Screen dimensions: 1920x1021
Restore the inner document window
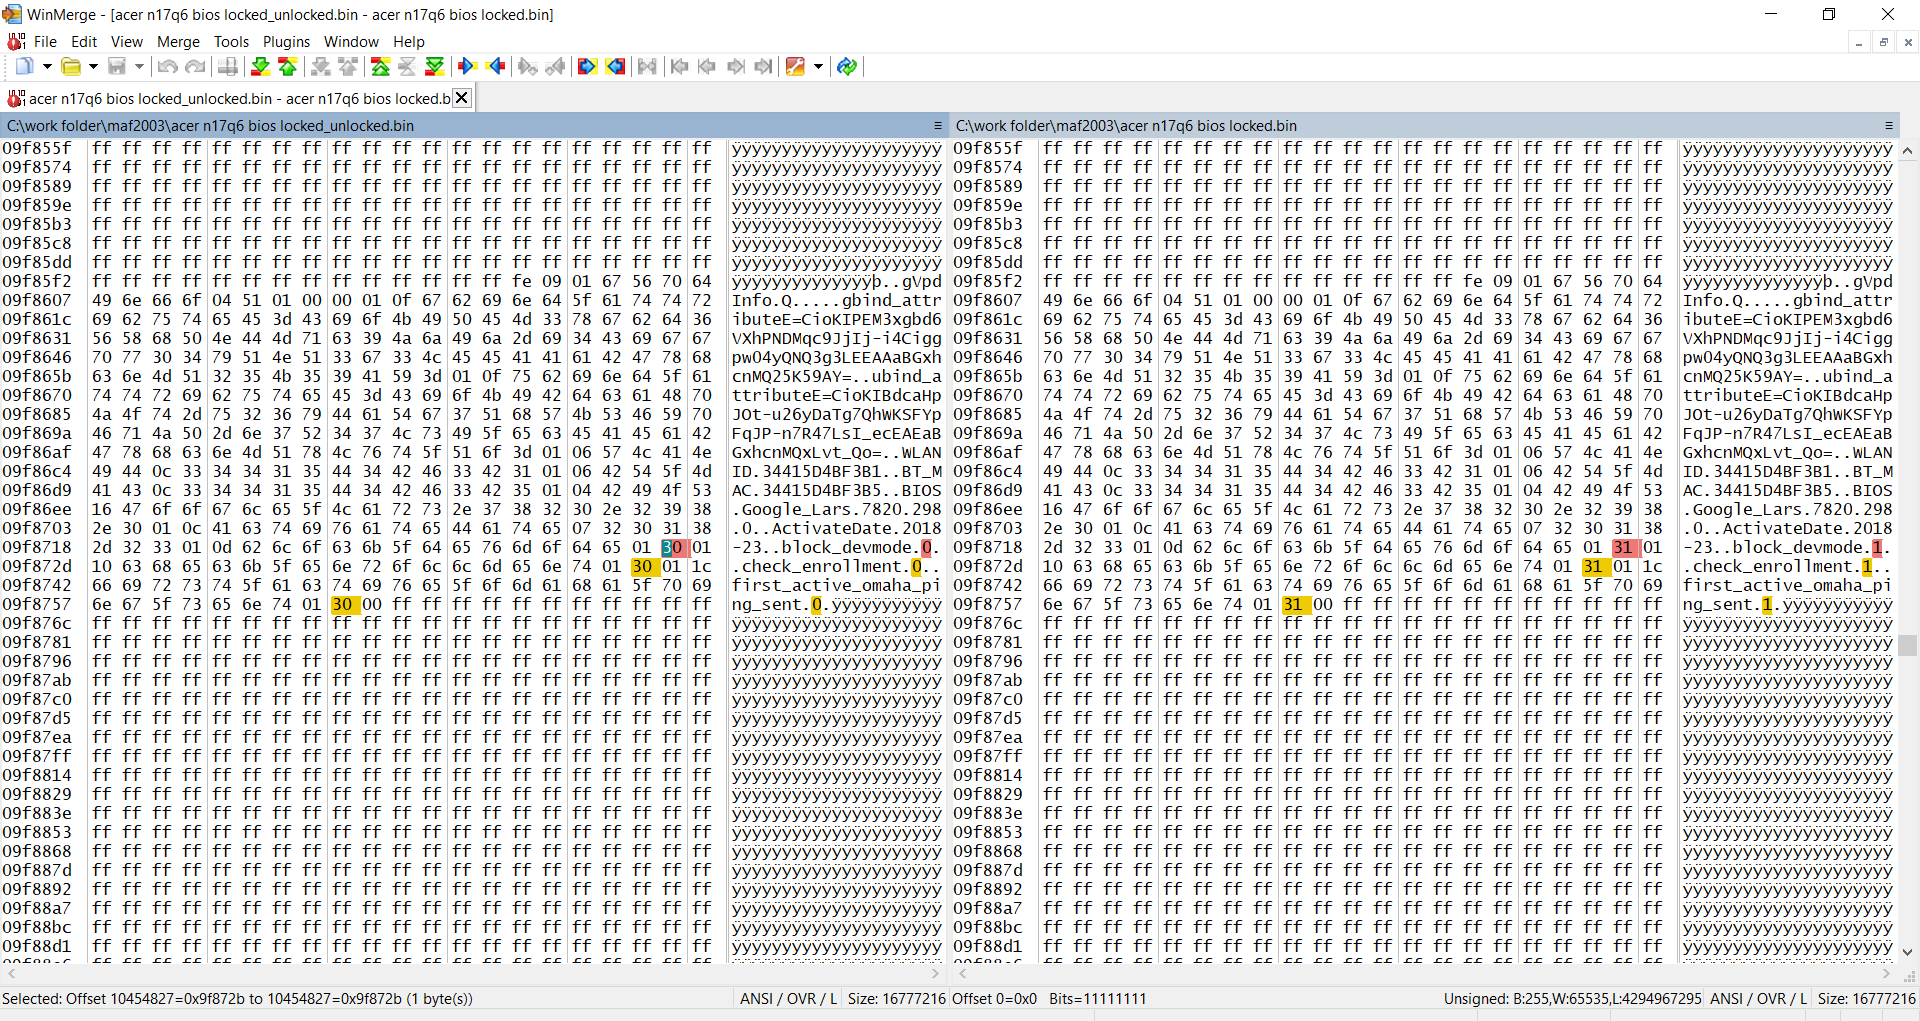[1883, 42]
